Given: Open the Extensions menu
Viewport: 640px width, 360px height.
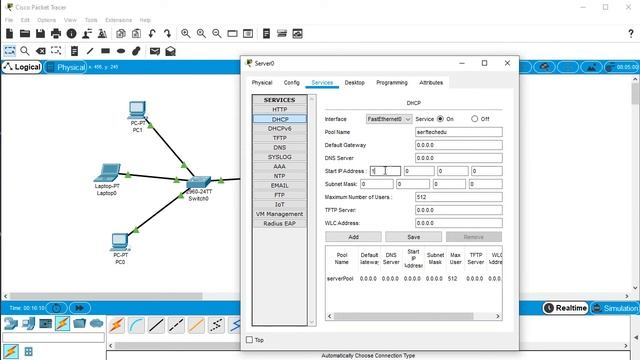Looking at the screenshot, I should 118,20.
